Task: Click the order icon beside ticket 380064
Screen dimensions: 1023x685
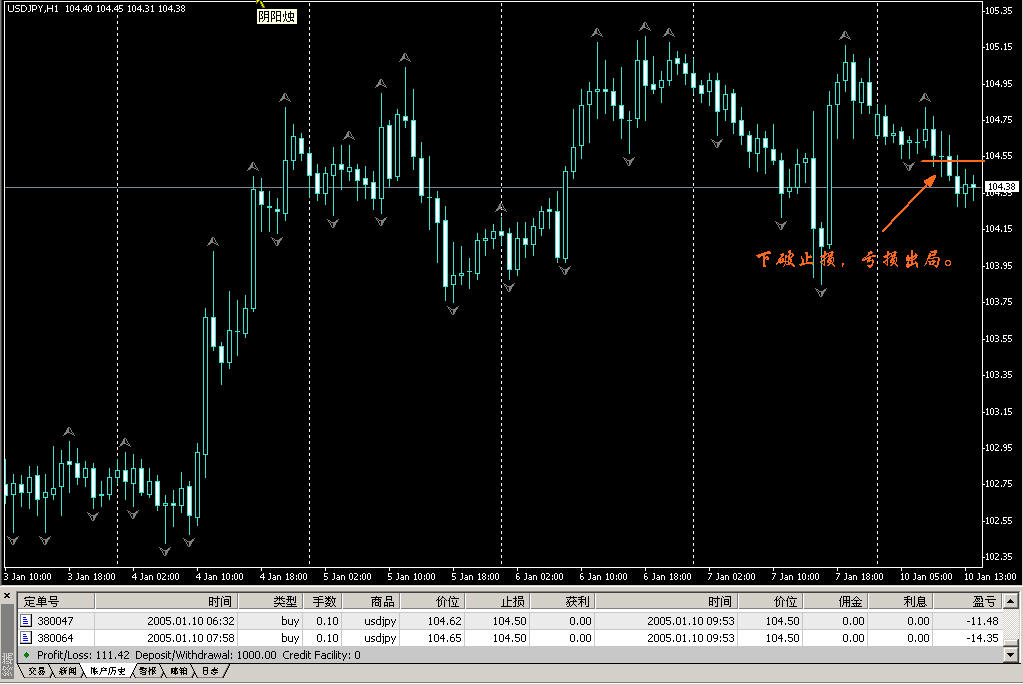Action: pos(26,637)
